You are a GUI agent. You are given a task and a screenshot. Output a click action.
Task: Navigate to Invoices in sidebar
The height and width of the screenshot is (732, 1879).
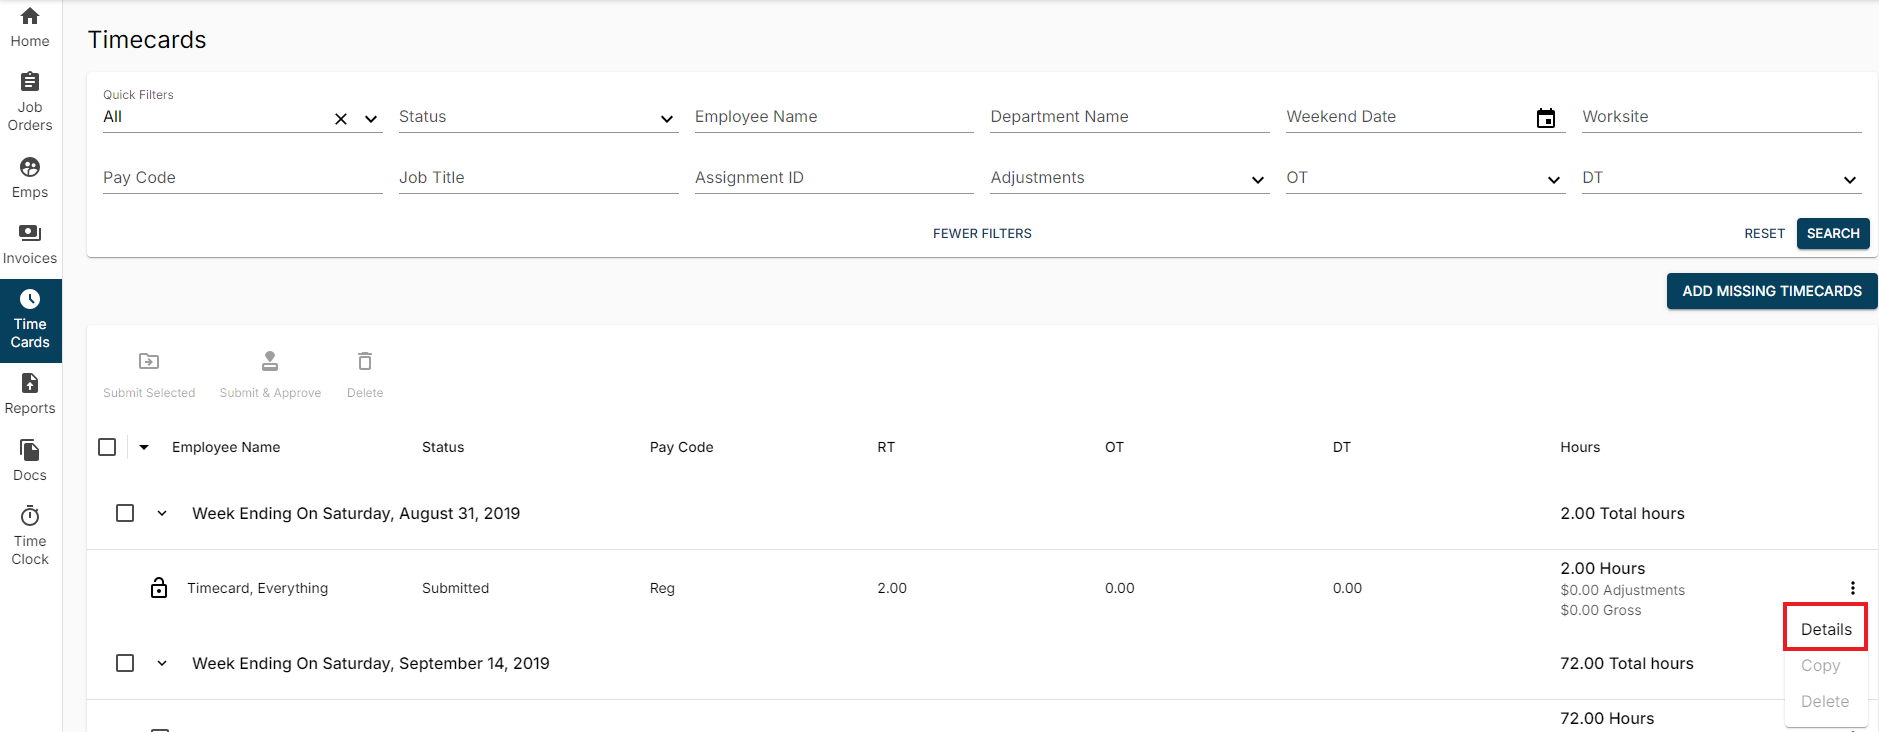(30, 244)
